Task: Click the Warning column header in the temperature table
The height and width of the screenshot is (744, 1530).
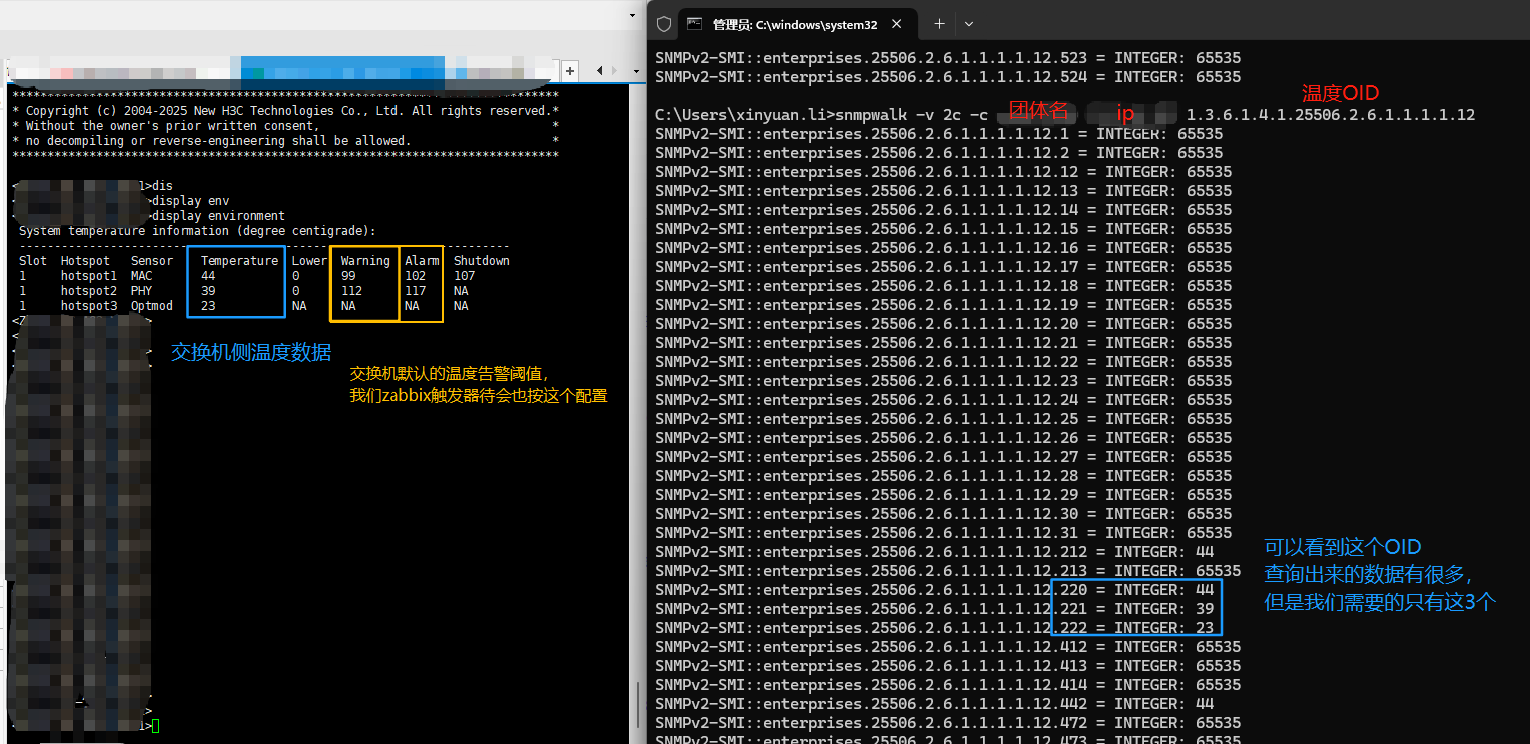Action: [x=364, y=261]
